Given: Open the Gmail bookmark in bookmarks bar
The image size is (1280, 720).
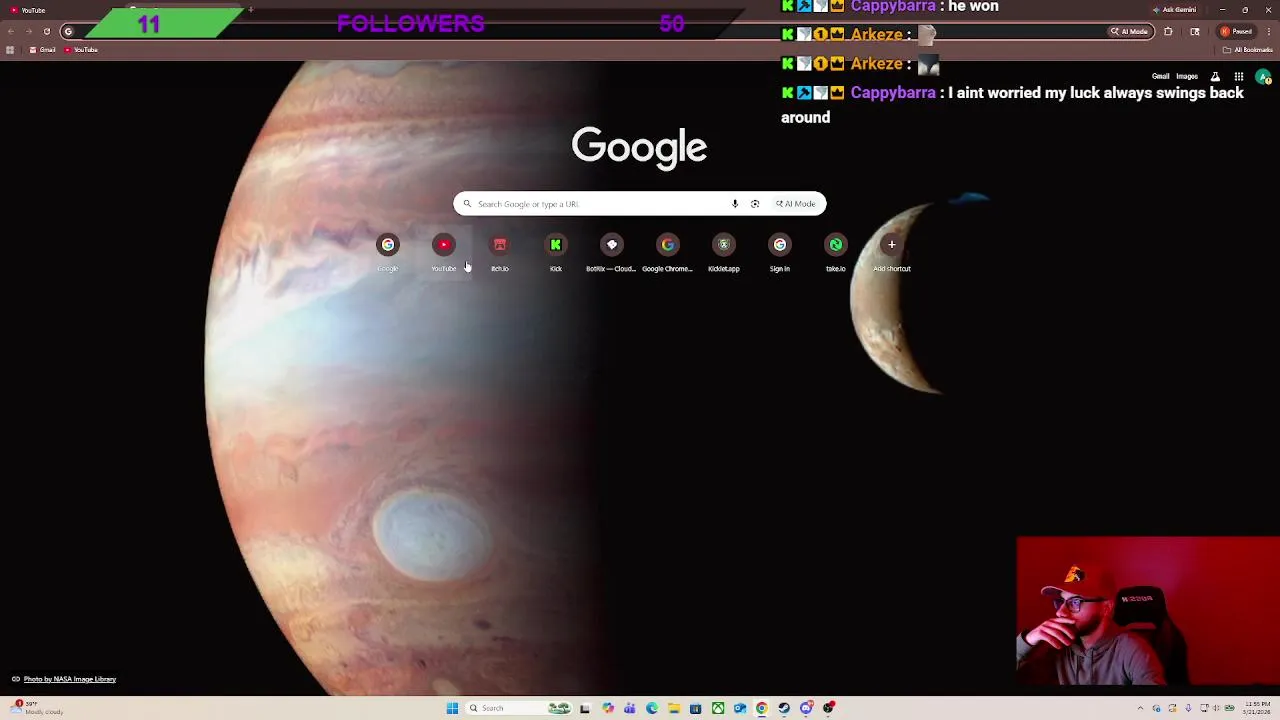Looking at the screenshot, I should point(43,50).
